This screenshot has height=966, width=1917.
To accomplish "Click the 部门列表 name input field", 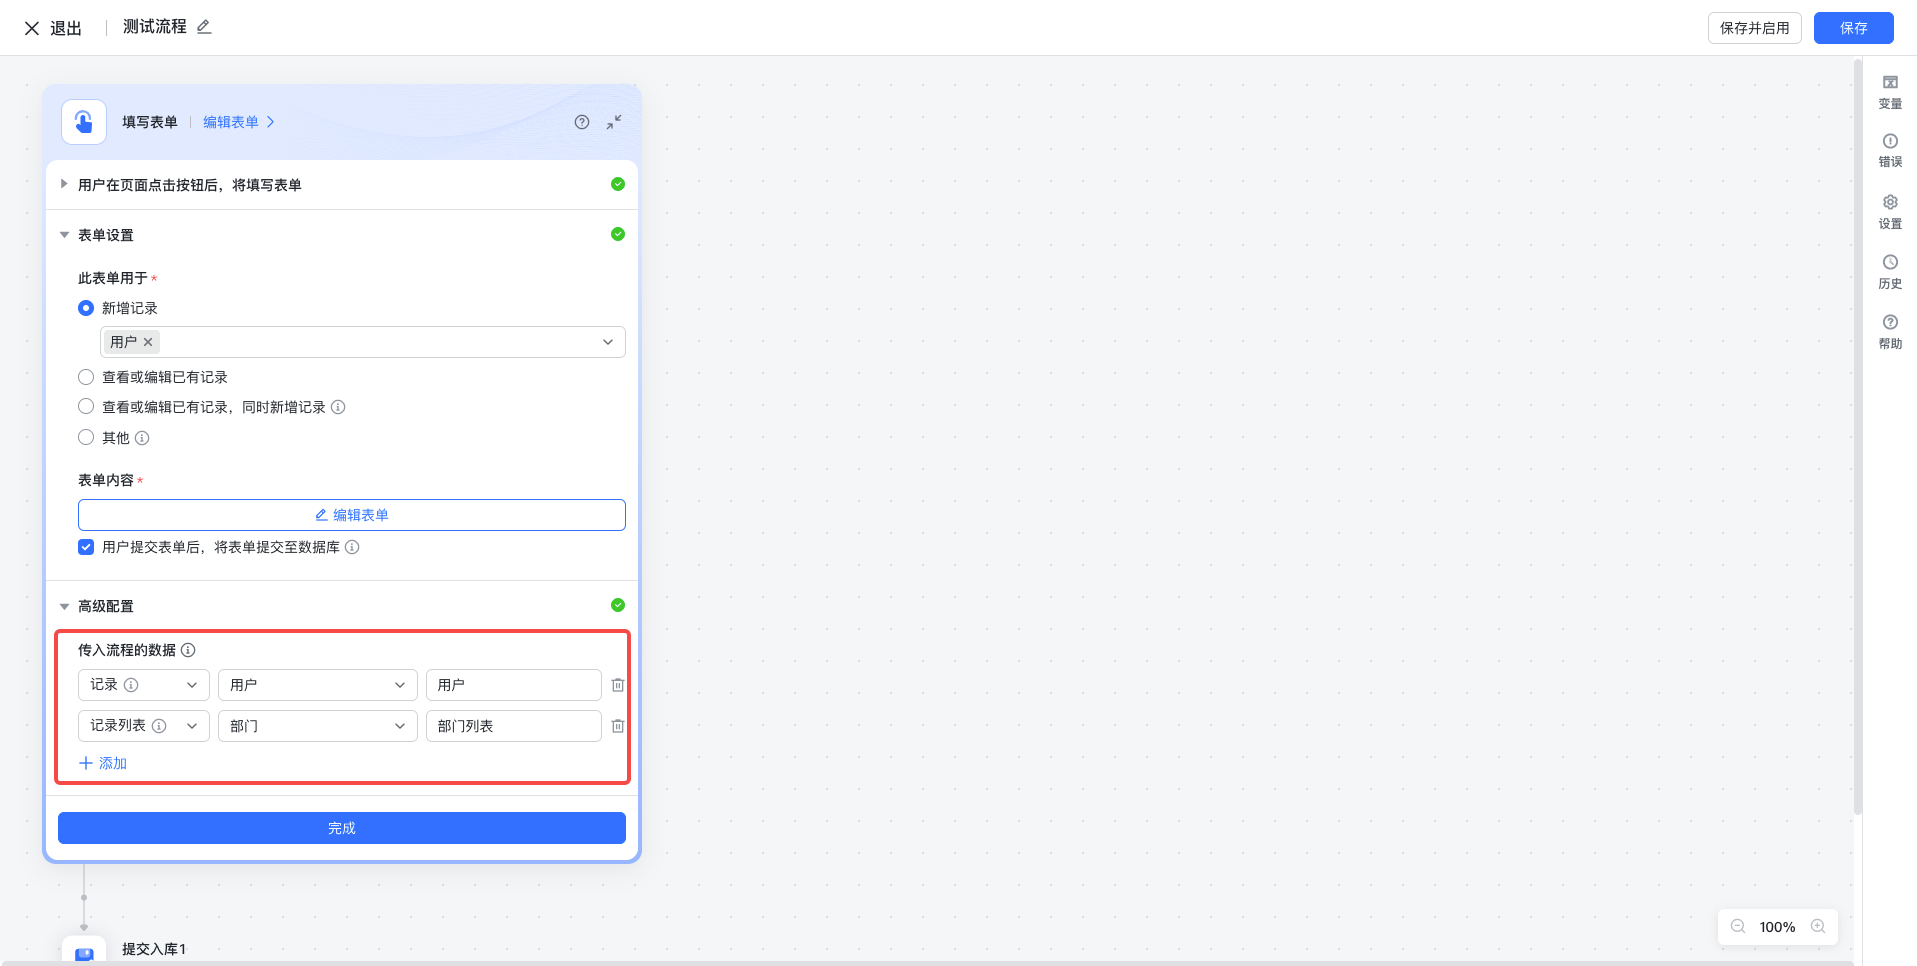I will tap(514, 726).
